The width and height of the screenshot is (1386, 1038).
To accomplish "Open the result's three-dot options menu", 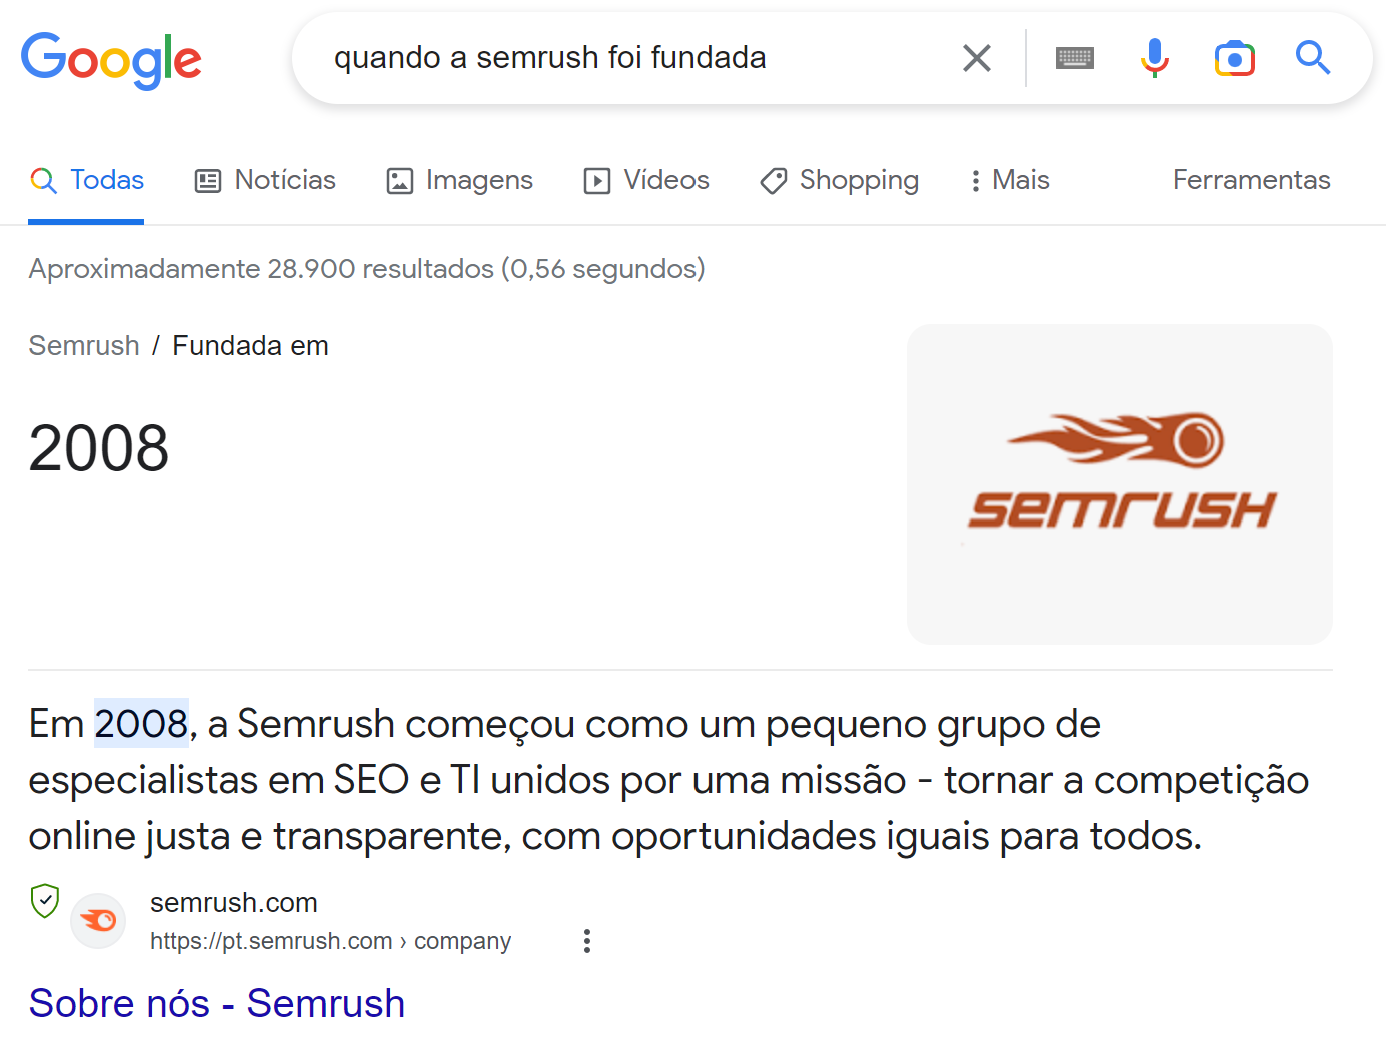I will point(587,941).
